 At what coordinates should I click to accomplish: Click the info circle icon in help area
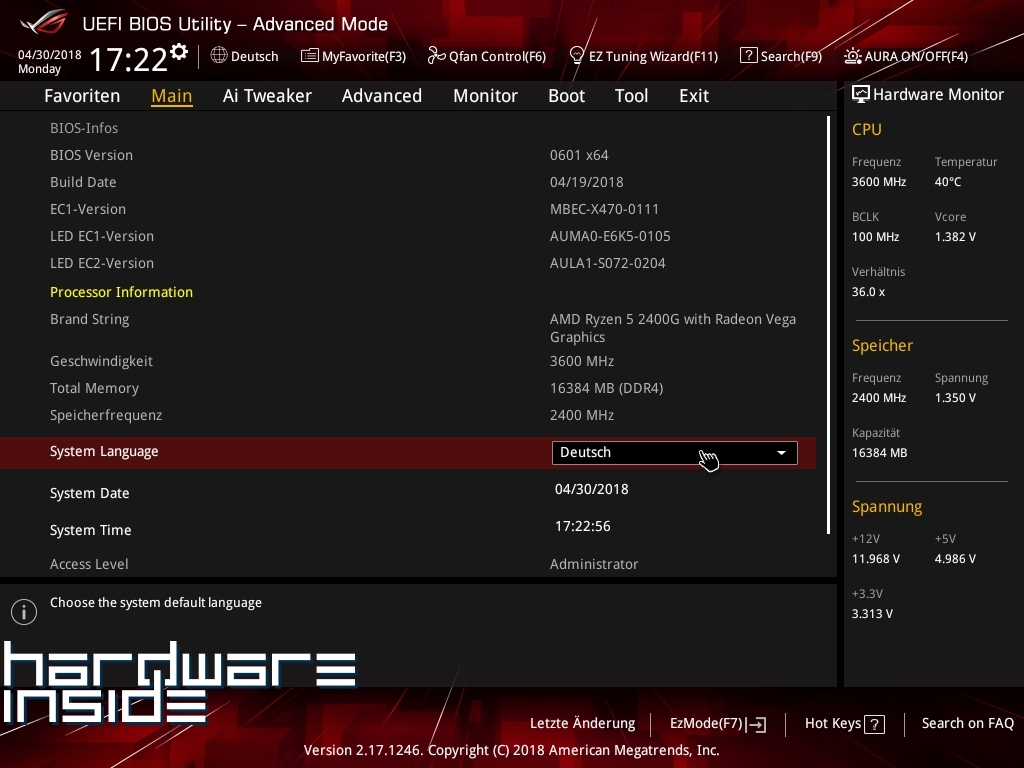(x=24, y=612)
